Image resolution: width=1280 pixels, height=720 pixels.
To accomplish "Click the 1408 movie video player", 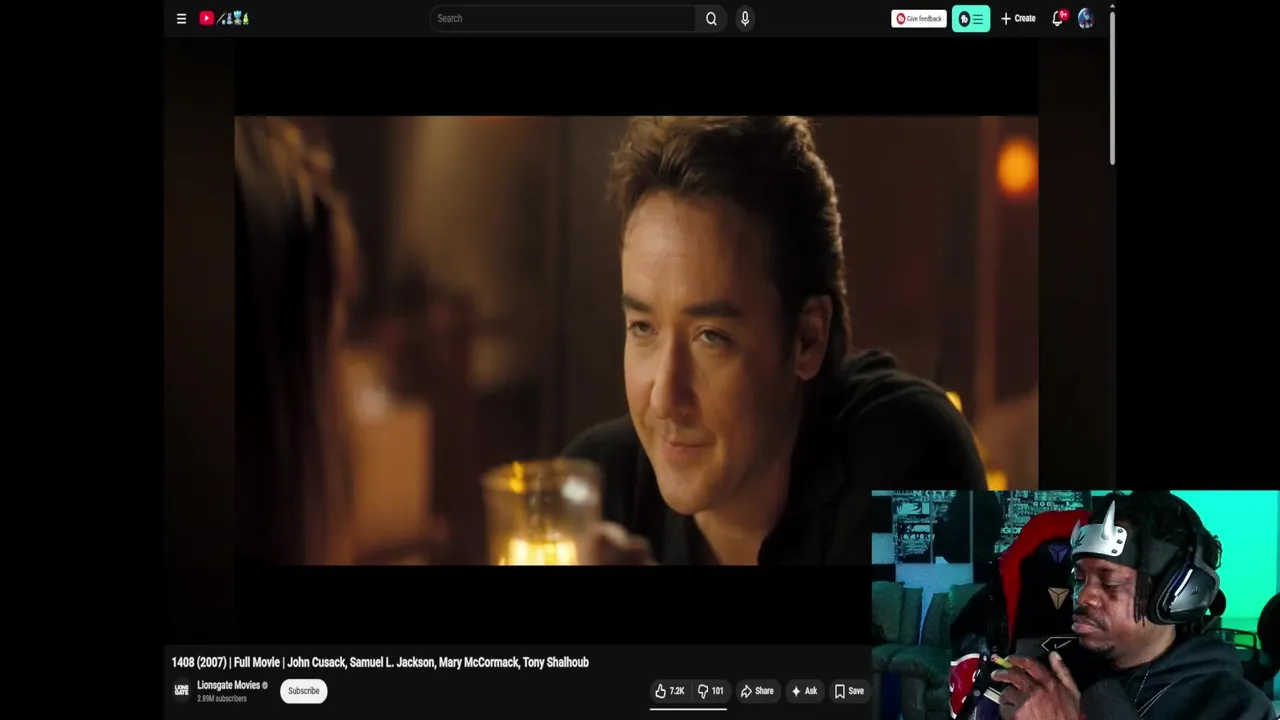I will click(x=636, y=340).
